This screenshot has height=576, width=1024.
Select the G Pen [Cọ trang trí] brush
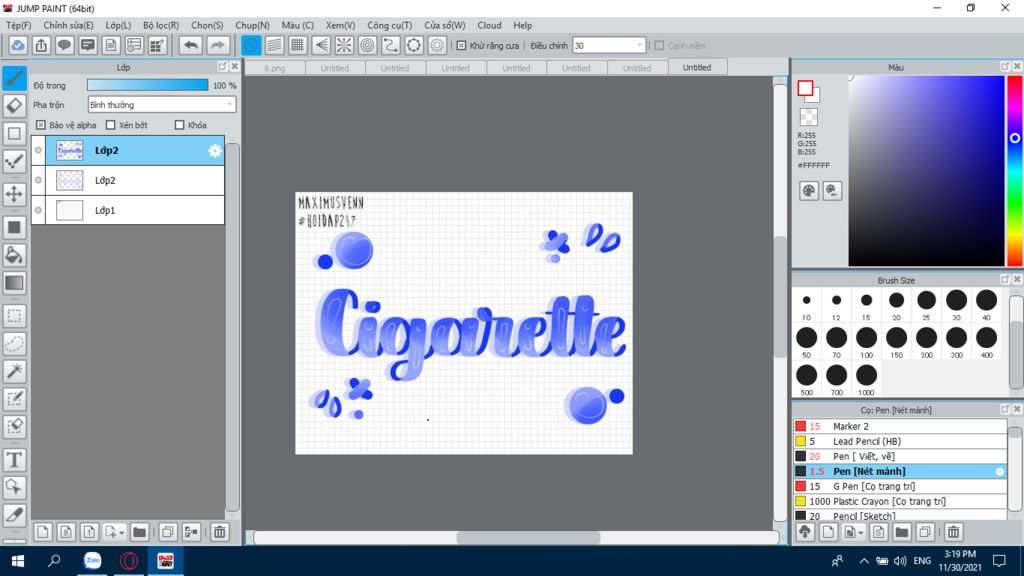pyautogui.click(x=900, y=486)
